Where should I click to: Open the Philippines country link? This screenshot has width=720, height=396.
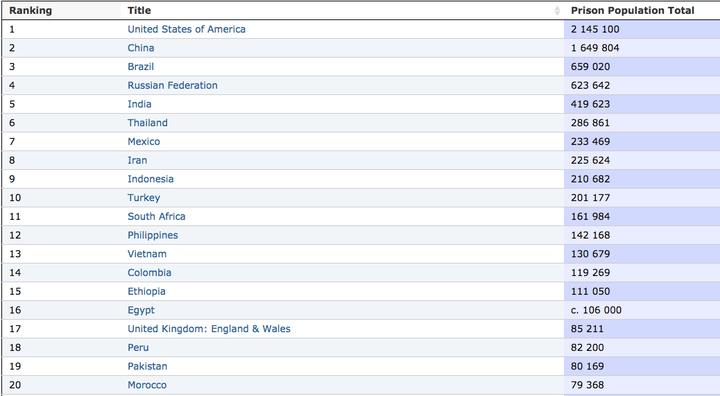click(x=153, y=235)
